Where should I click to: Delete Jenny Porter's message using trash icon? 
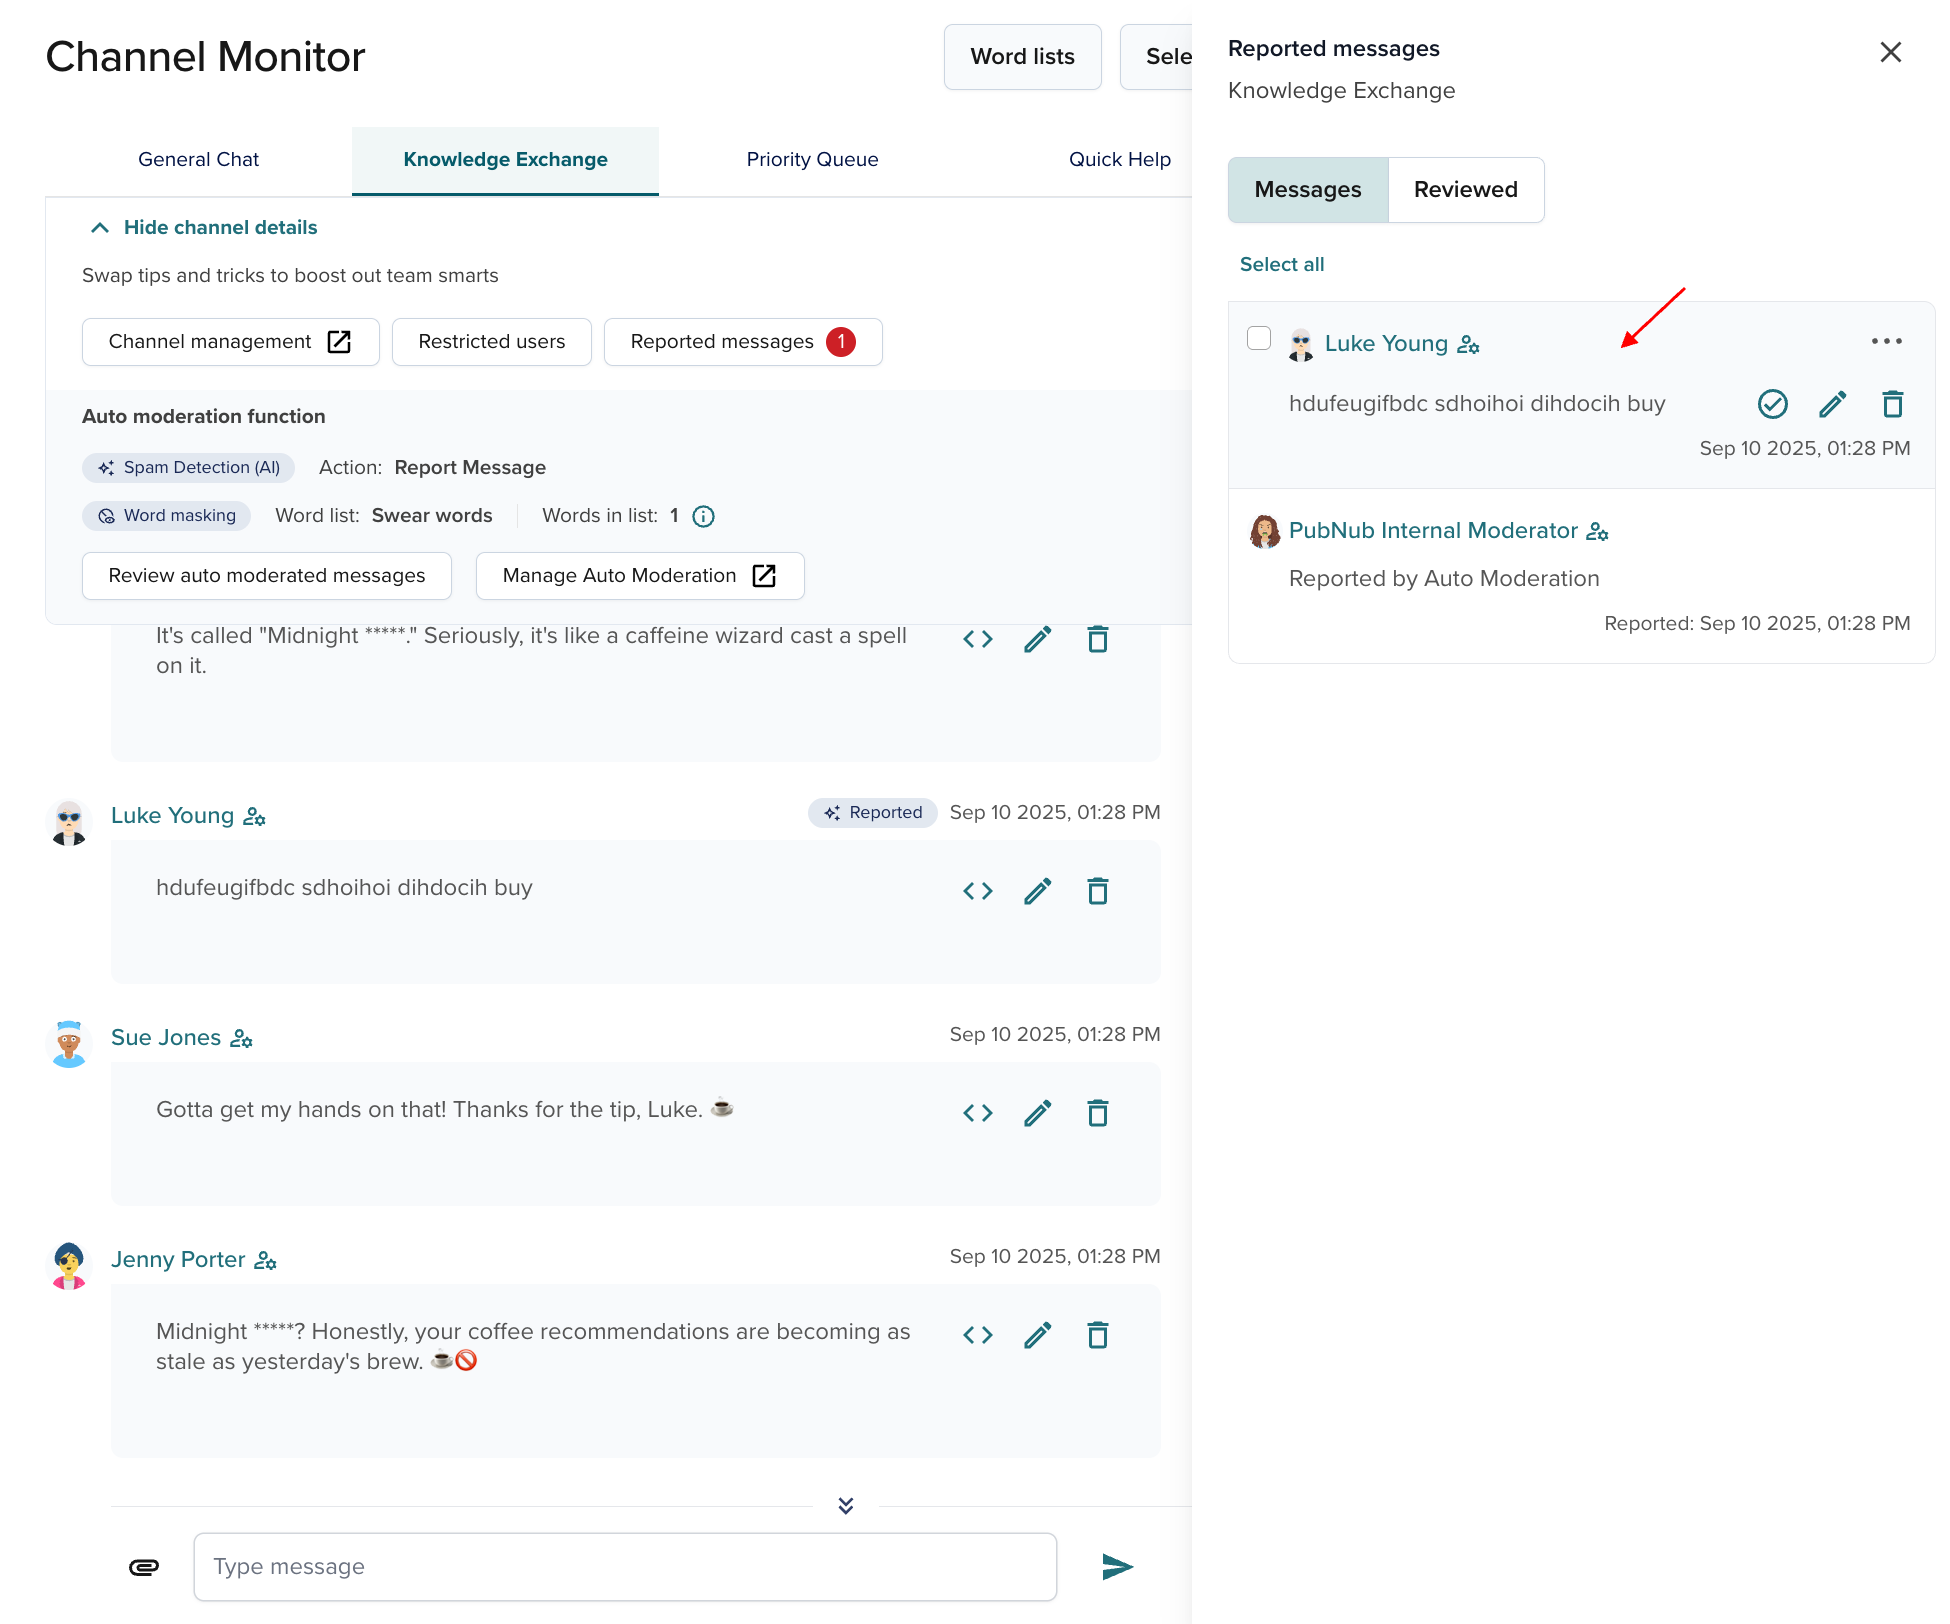tap(1097, 1335)
